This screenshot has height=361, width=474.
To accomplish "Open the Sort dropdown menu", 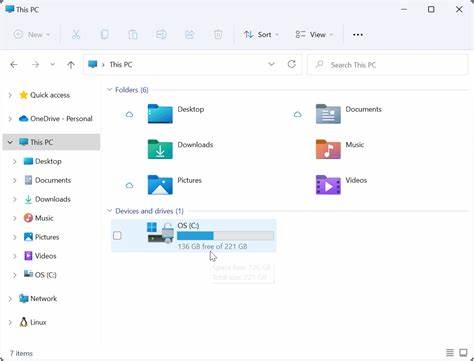I will coord(261,34).
